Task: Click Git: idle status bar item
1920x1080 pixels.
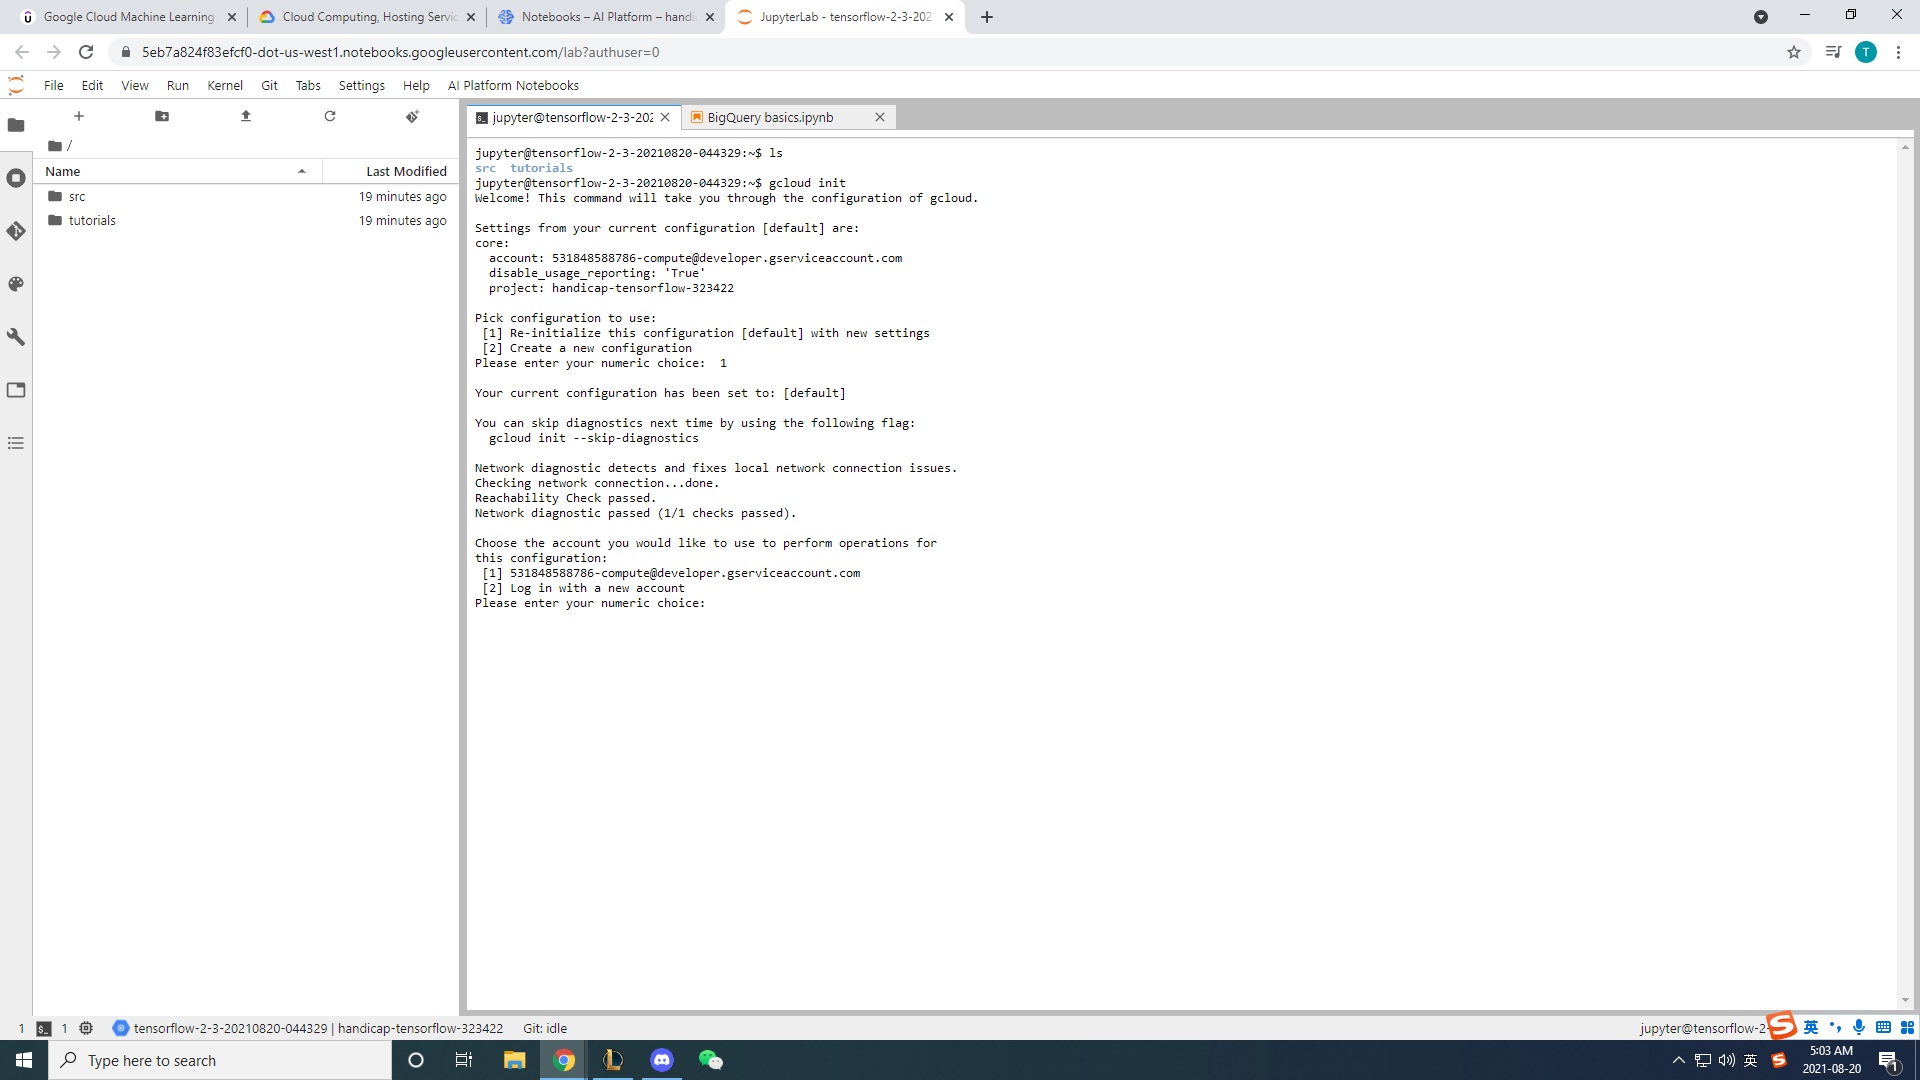Action: click(545, 1028)
